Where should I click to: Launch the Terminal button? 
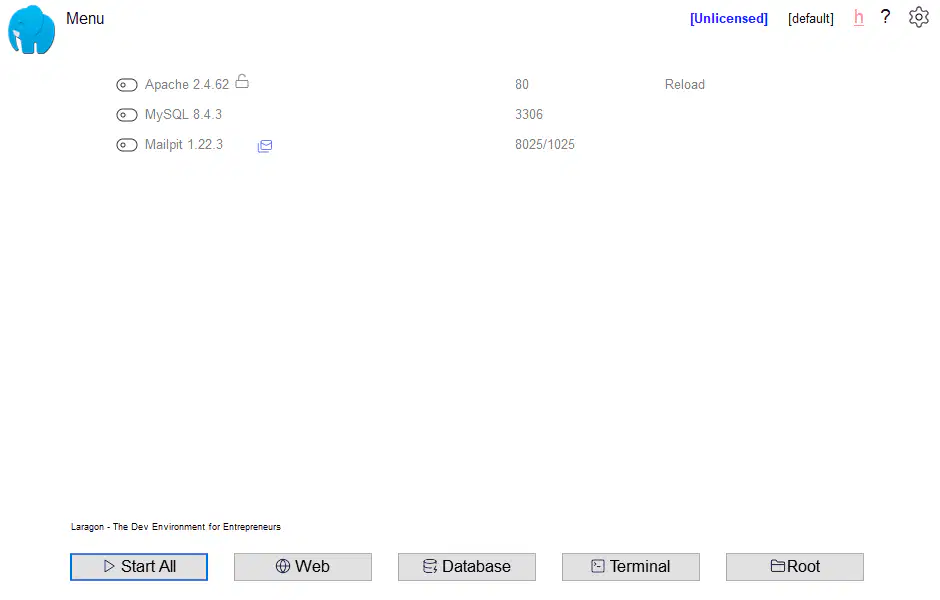(631, 566)
